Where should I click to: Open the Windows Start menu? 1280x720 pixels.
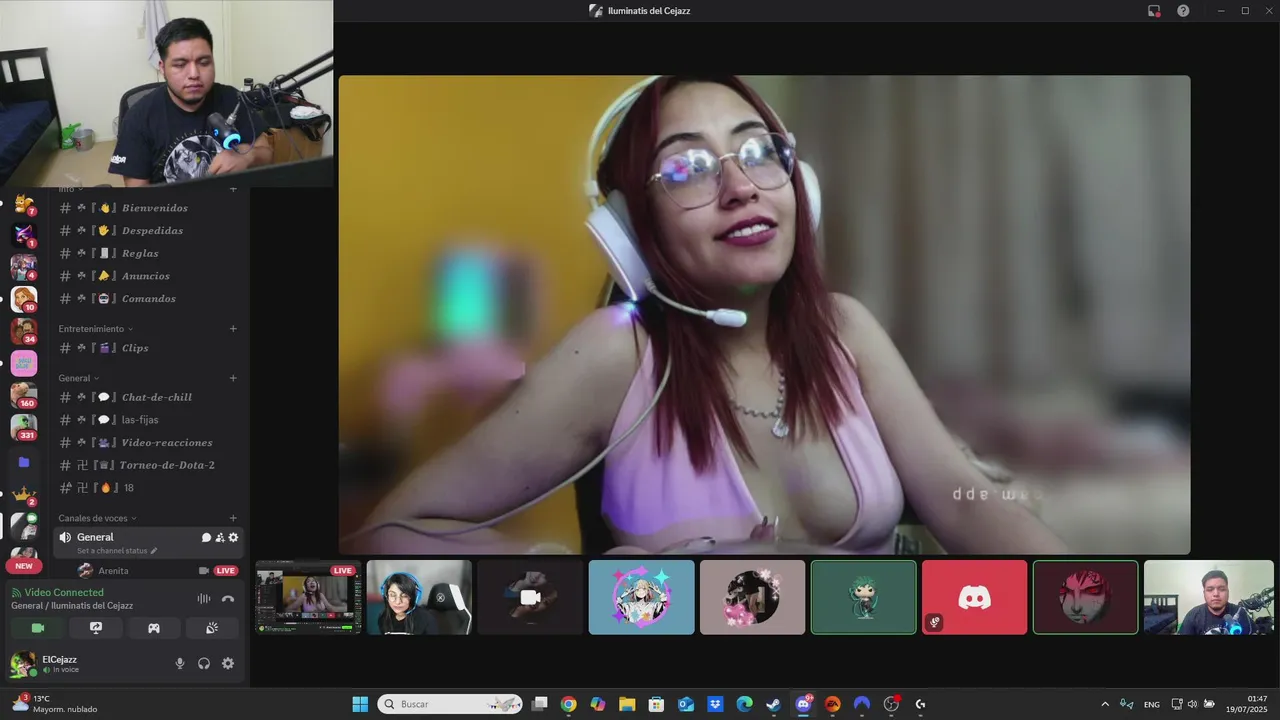coord(360,704)
